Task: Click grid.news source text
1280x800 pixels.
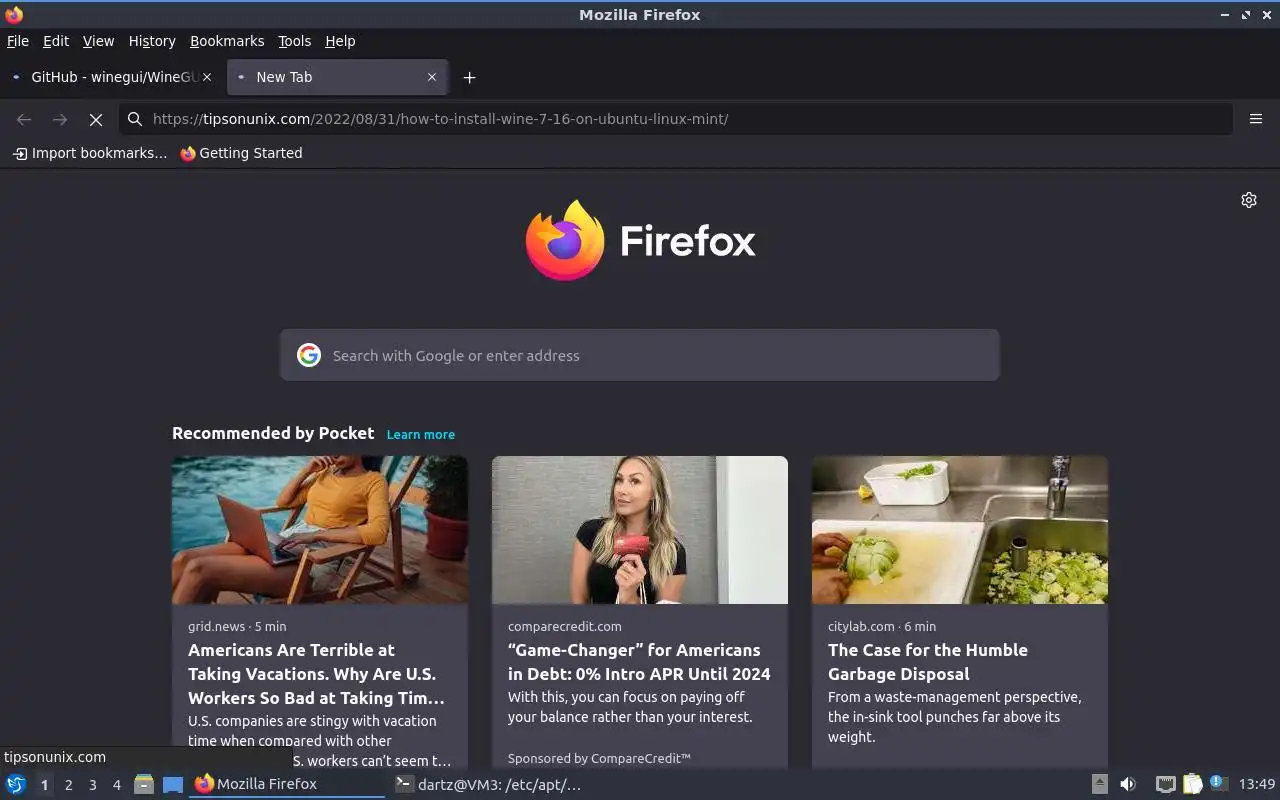Action: (x=216, y=626)
